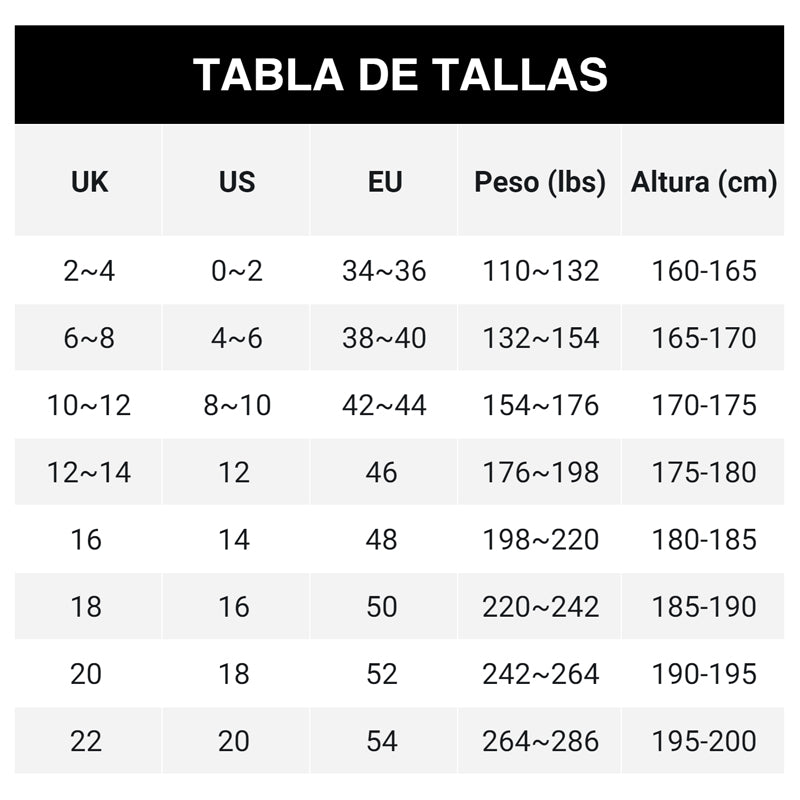Select the EU column header
800x800 pixels.
tap(384, 181)
